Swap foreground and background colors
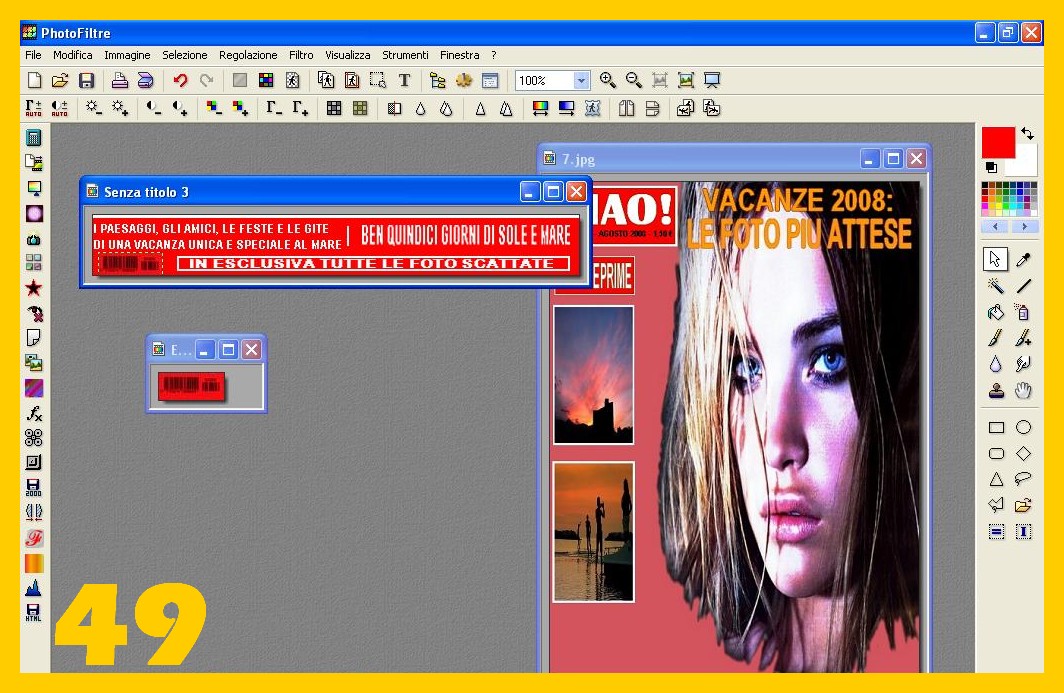Image resolution: width=1064 pixels, height=693 pixels. click(1027, 133)
